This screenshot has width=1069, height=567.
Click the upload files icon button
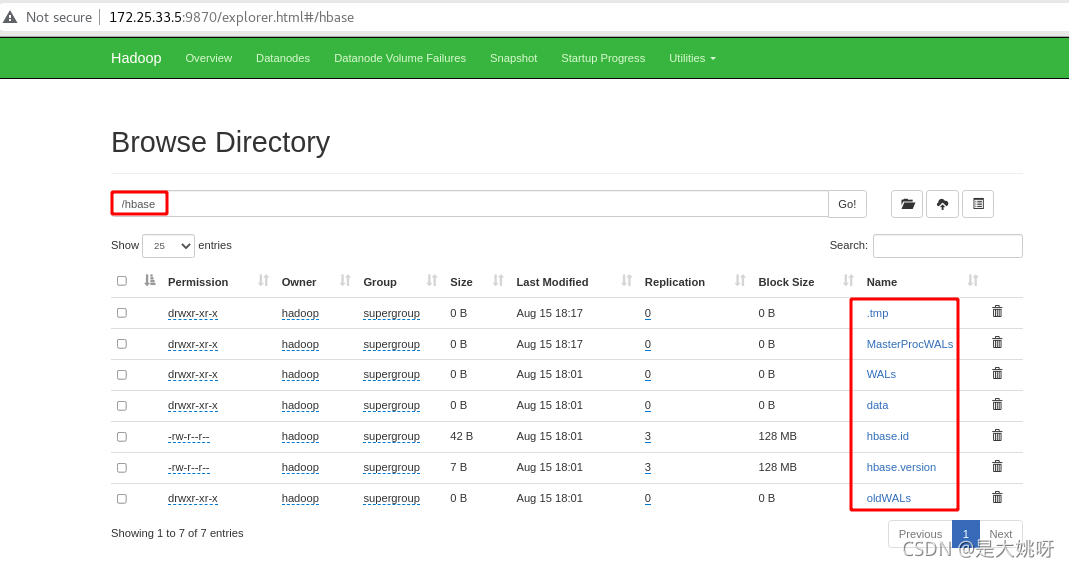[x=942, y=204]
